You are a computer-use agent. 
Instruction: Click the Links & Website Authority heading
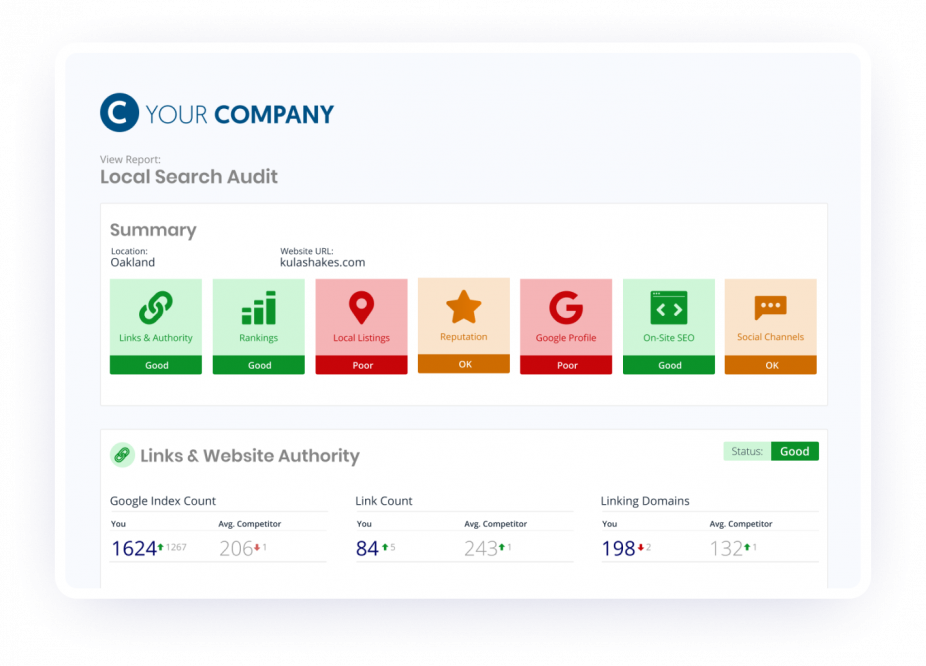250,456
